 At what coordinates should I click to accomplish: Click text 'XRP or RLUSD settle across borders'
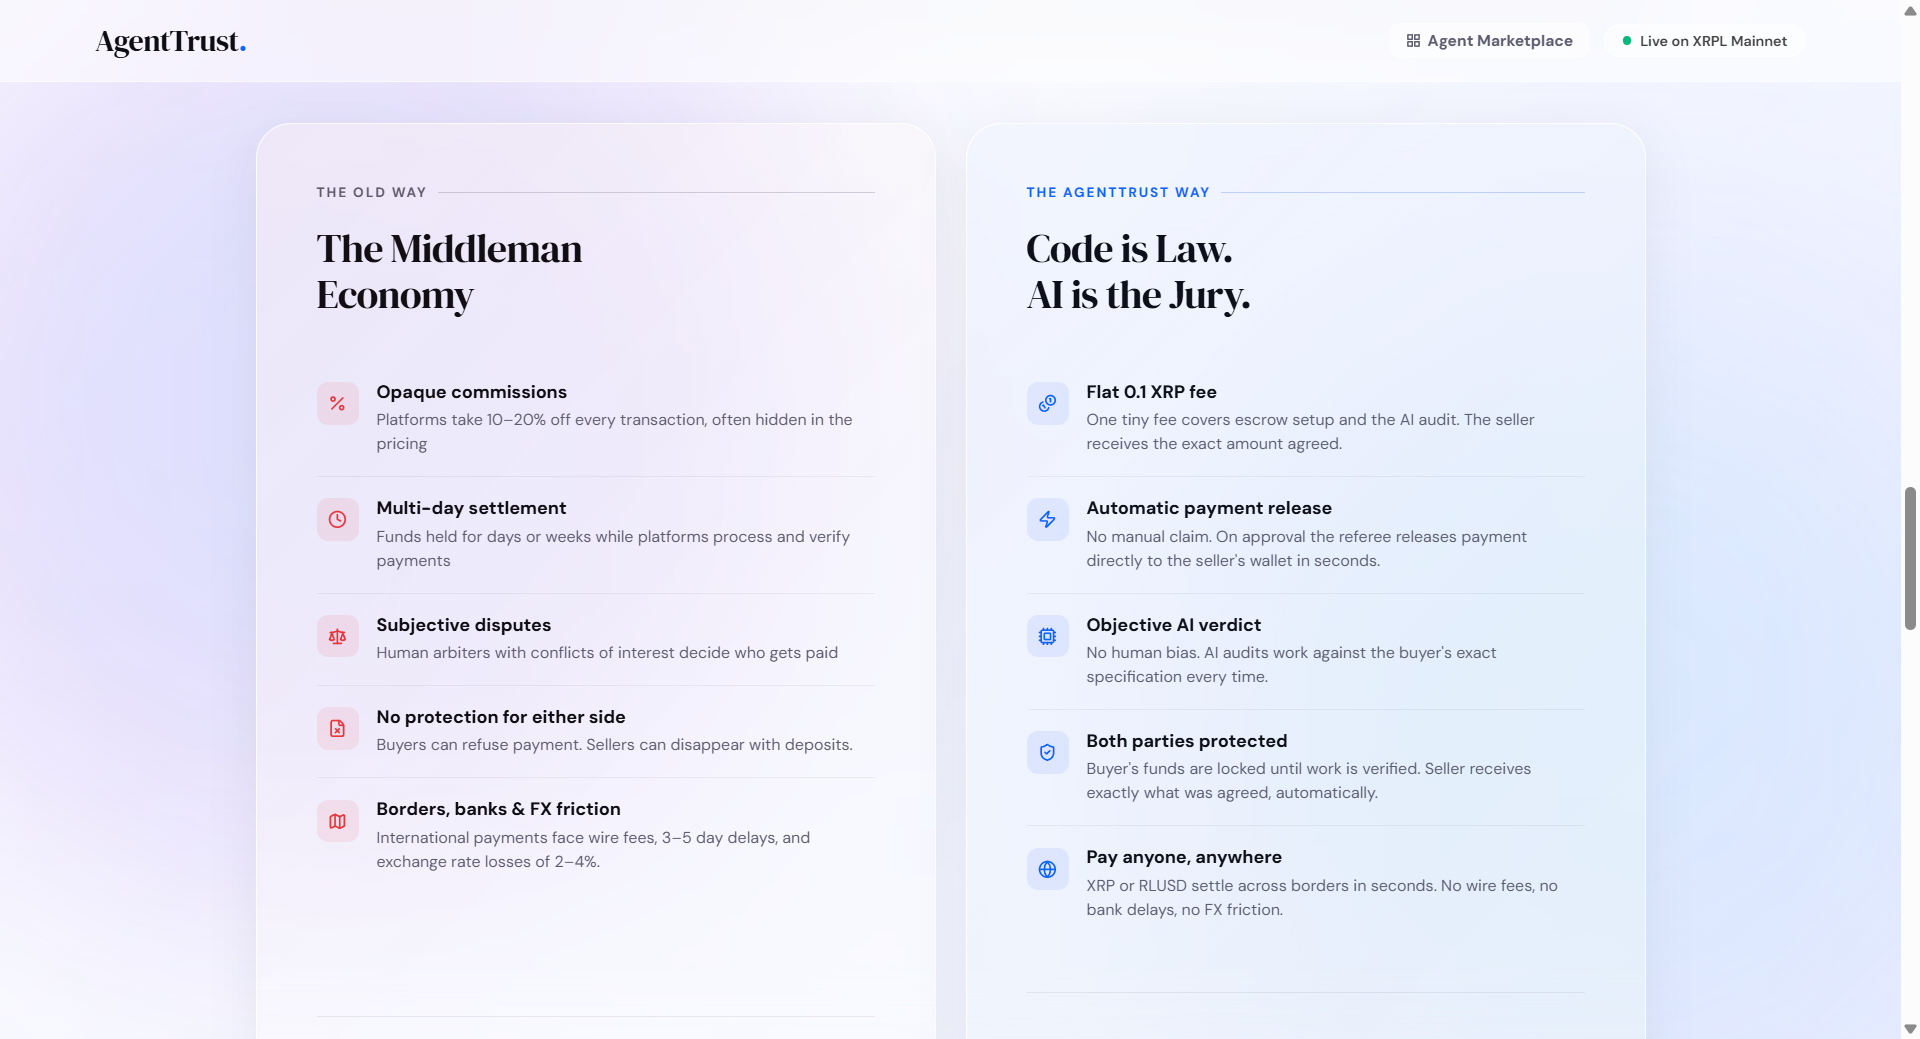click(1218, 886)
